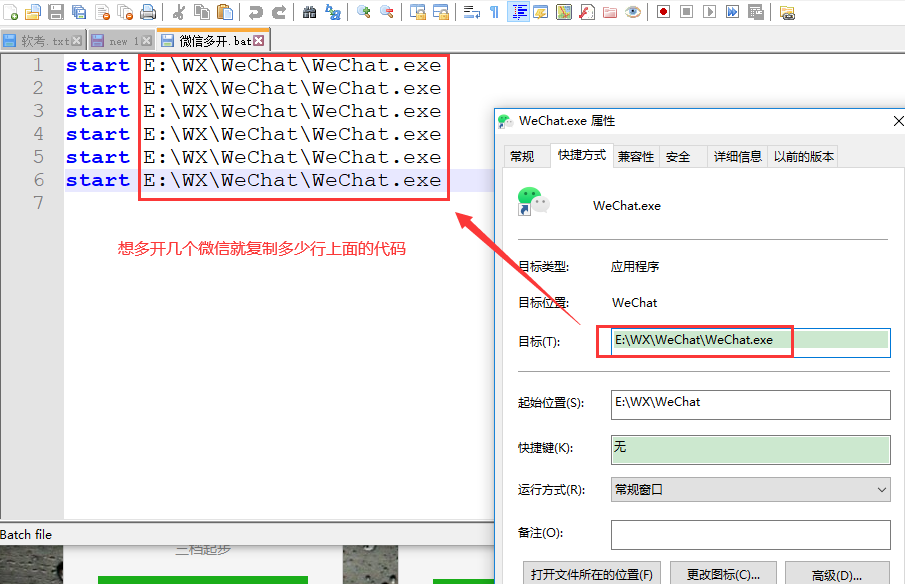Image resolution: width=905 pixels, height=584 pixels.
Task: Open the Replace dialog icon
Action: pos(332,12)
